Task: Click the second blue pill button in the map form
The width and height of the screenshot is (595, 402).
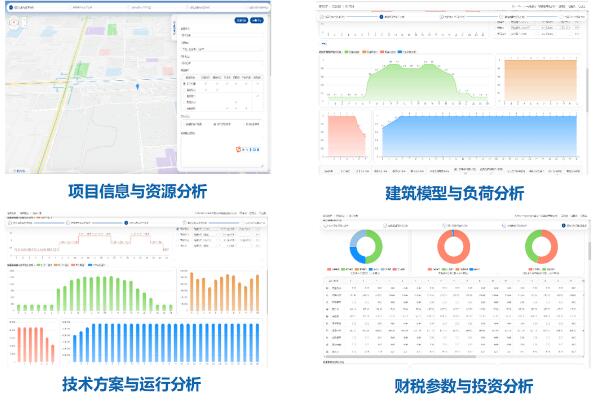Action: click(257, 20)
